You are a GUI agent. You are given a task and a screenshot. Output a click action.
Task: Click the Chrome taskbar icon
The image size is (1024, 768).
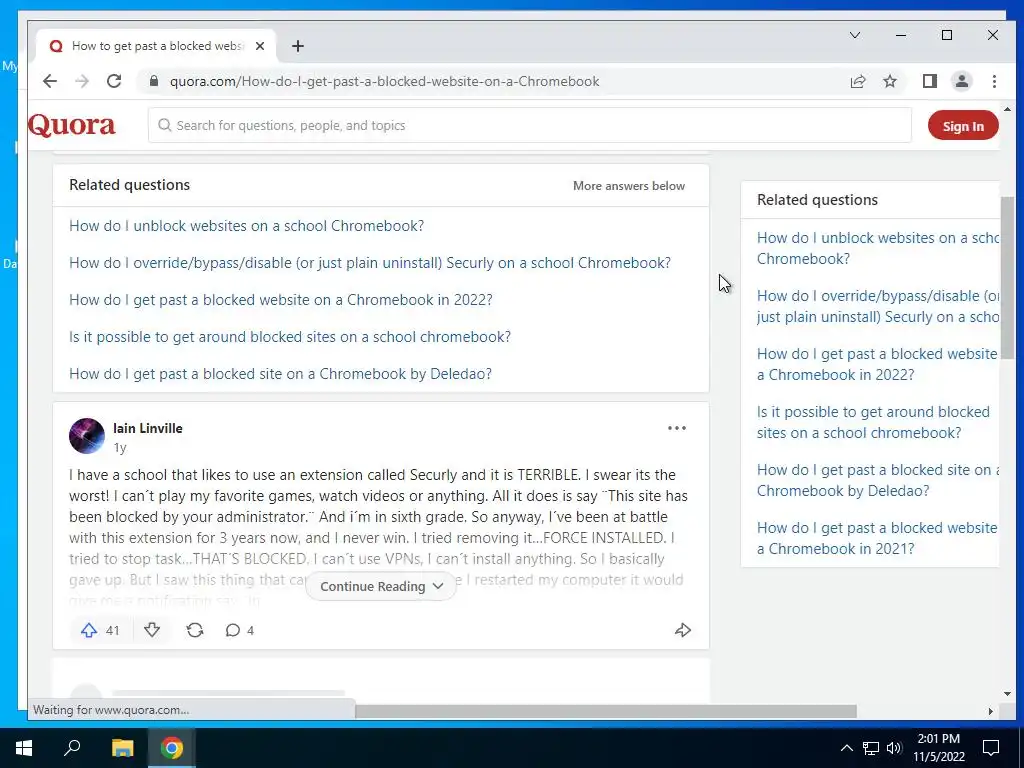[172, 748]
